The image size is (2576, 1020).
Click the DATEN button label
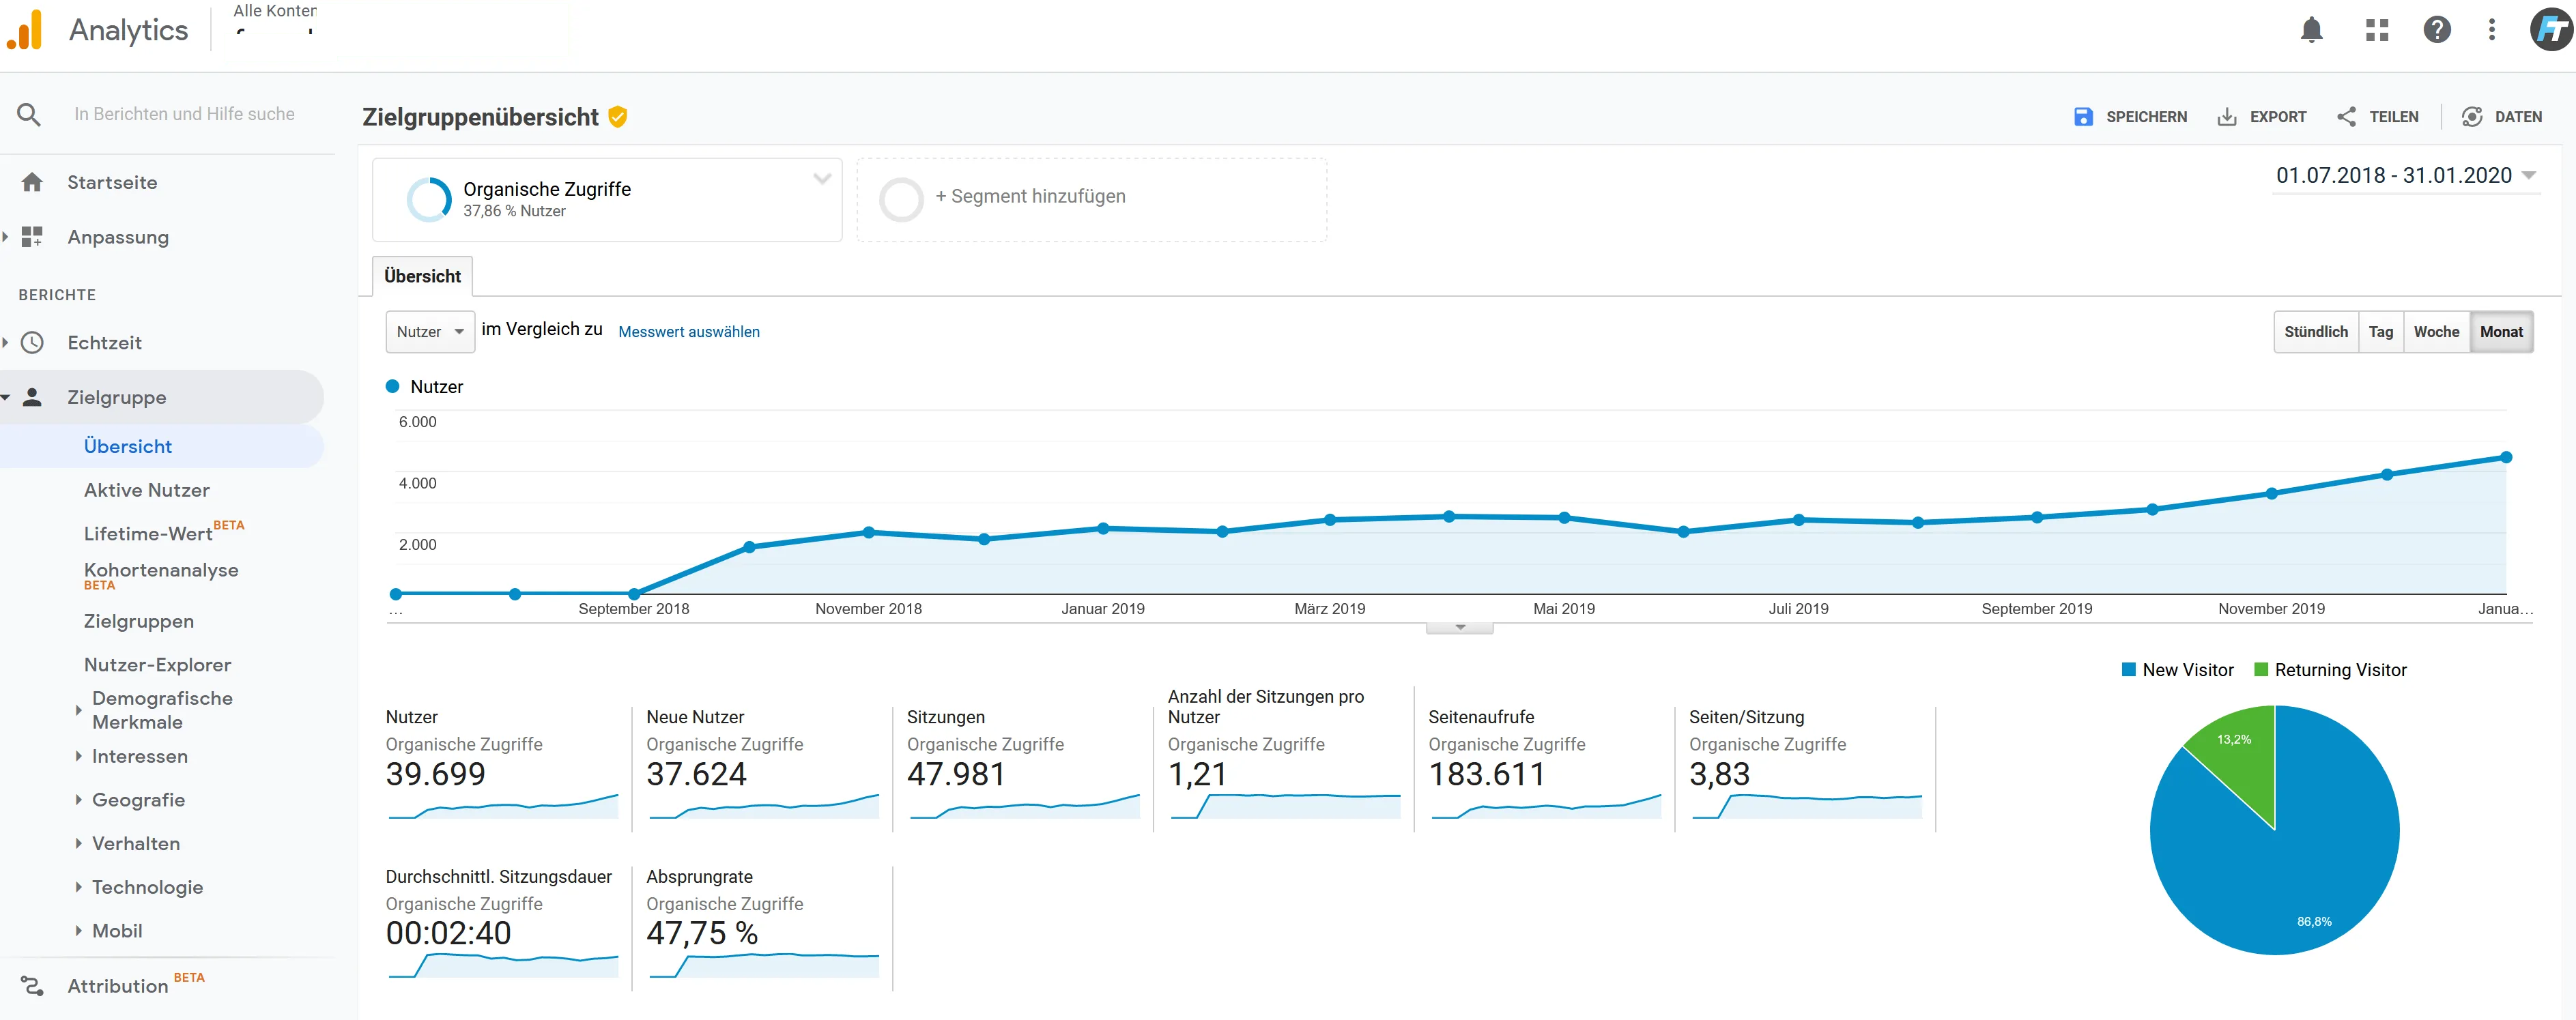point(2518,117)
